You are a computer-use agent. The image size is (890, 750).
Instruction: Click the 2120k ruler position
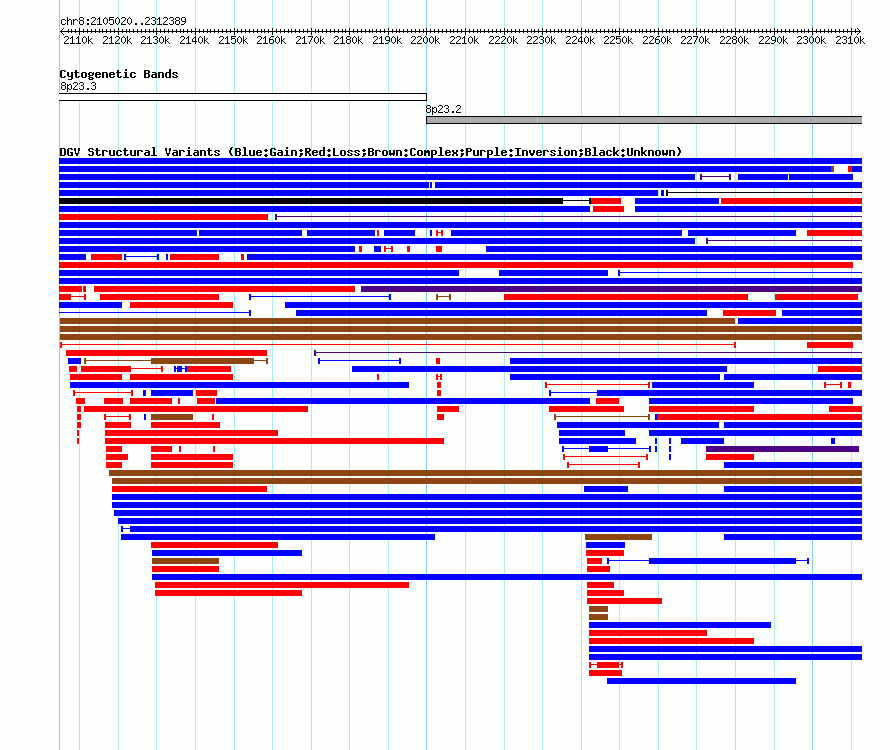[x=117, y=40]
